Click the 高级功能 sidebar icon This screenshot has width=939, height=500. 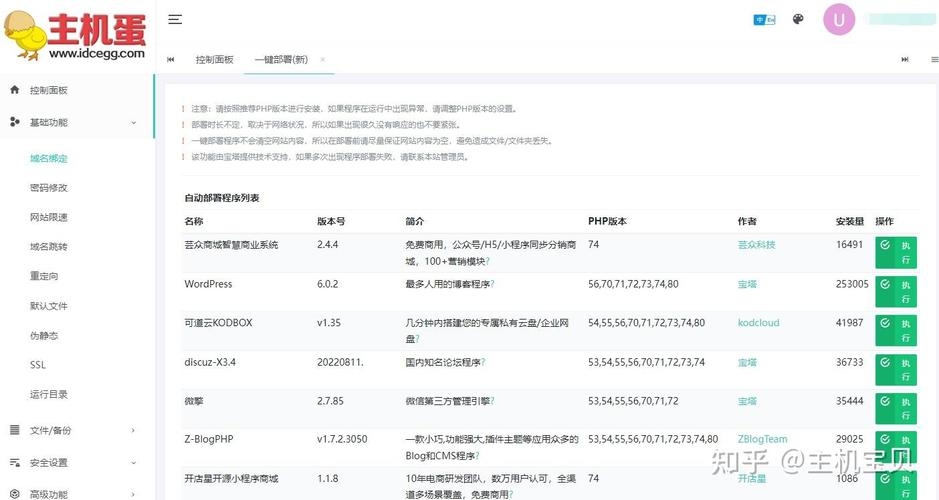tap(15, 494)
